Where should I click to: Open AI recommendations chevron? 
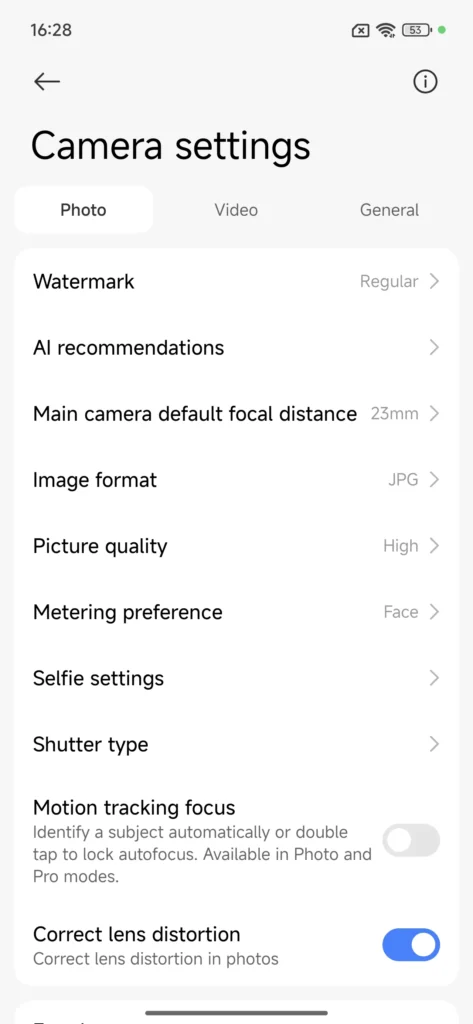434,347
